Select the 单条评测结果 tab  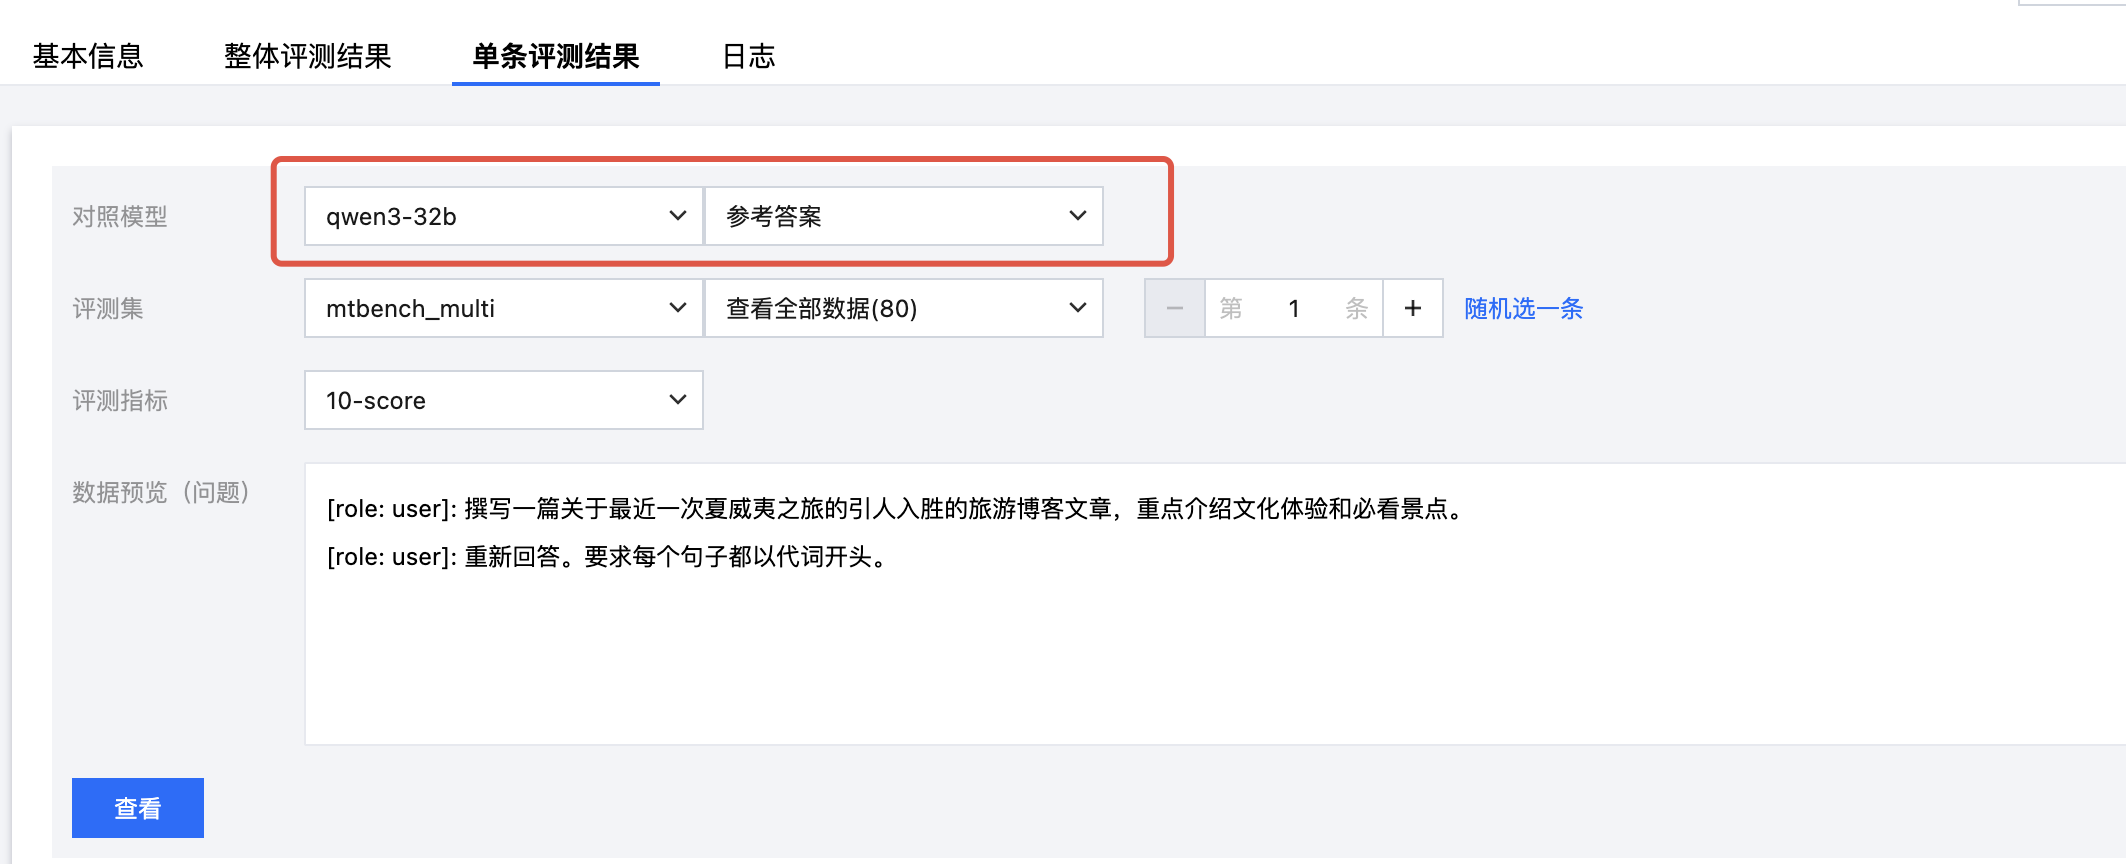coord(555,56)
